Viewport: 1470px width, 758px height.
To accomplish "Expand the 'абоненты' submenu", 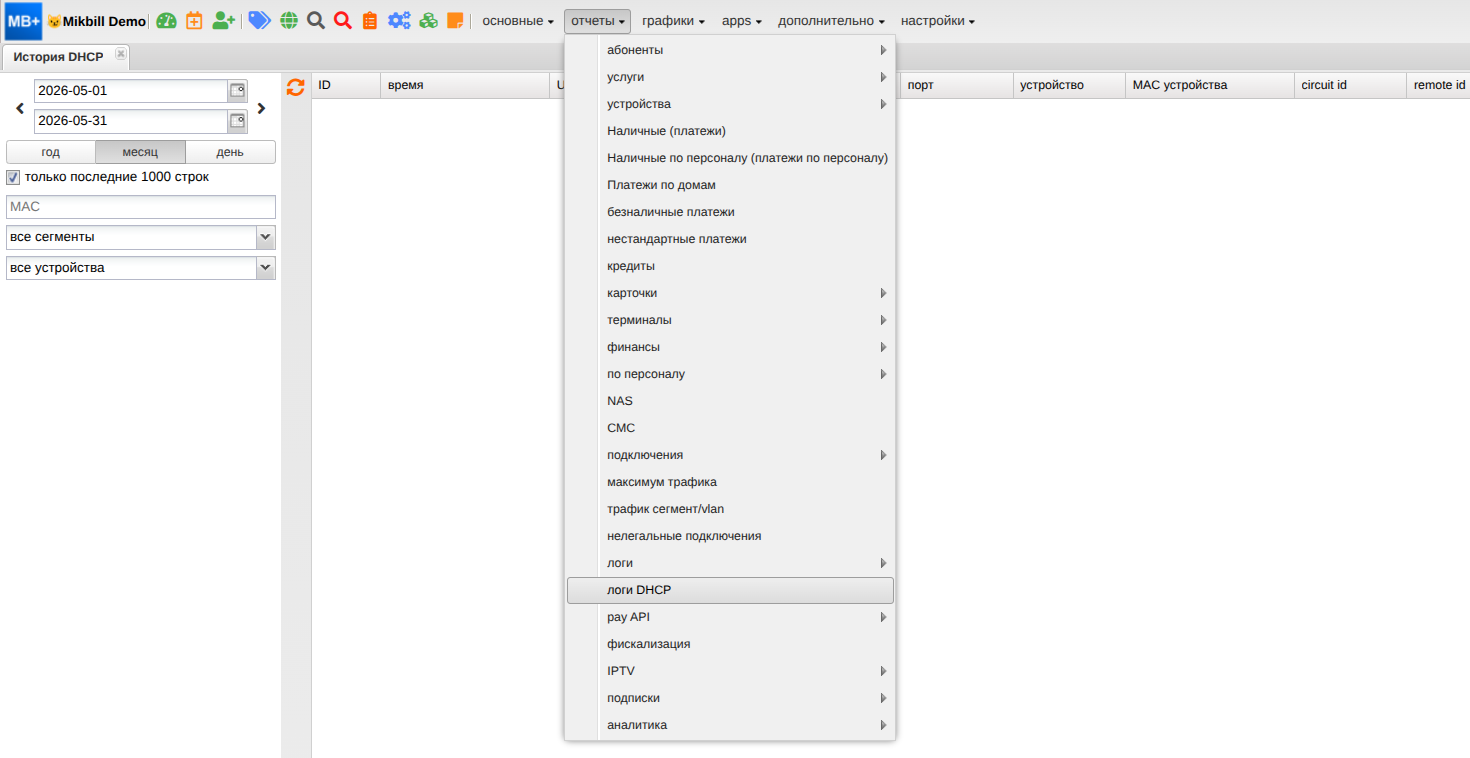I will (730, 50).
